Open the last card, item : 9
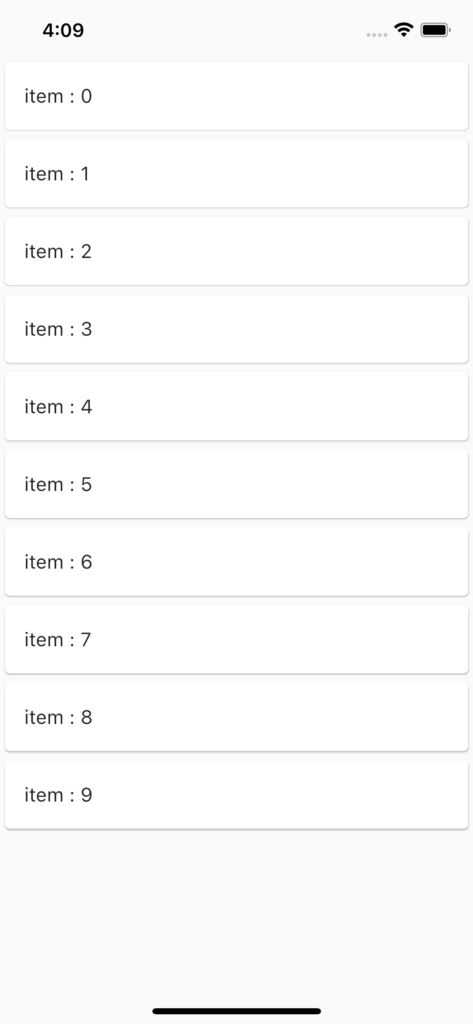 (x=236, y=795)
